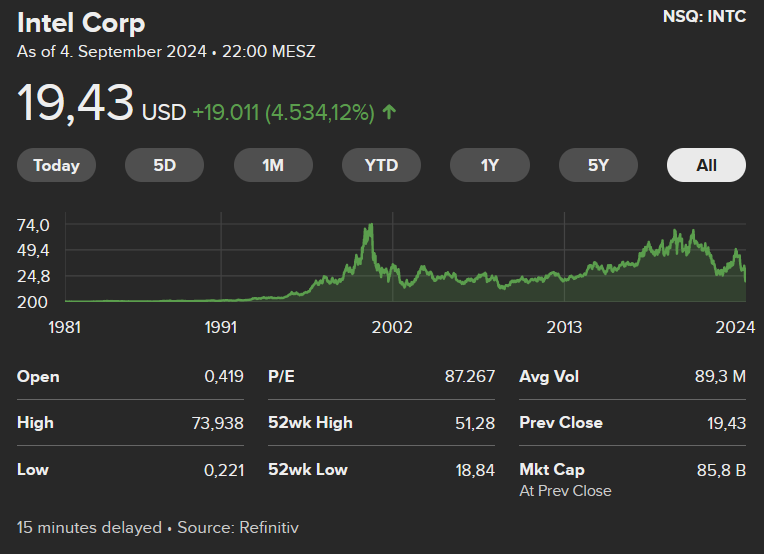Select the All time range
764x554 pixels.
pos(707,165)
